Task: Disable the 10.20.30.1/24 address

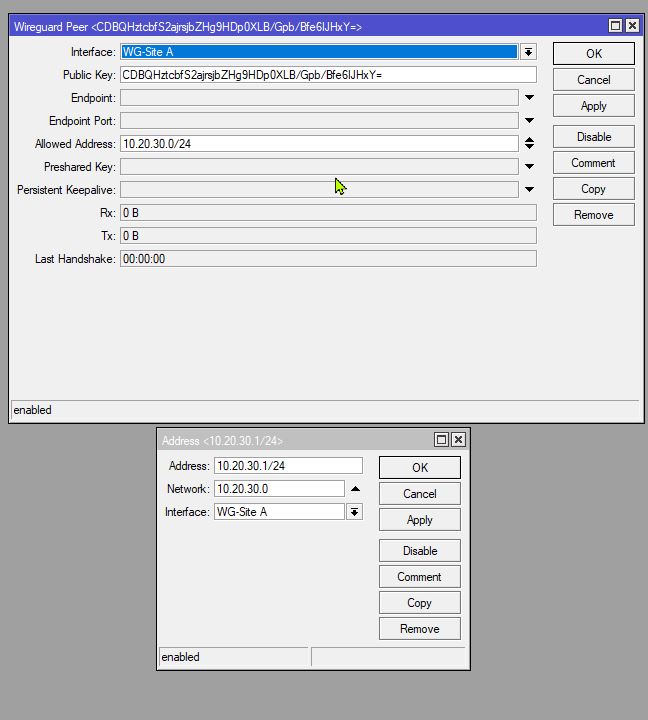Action: (x=420, y=551)
